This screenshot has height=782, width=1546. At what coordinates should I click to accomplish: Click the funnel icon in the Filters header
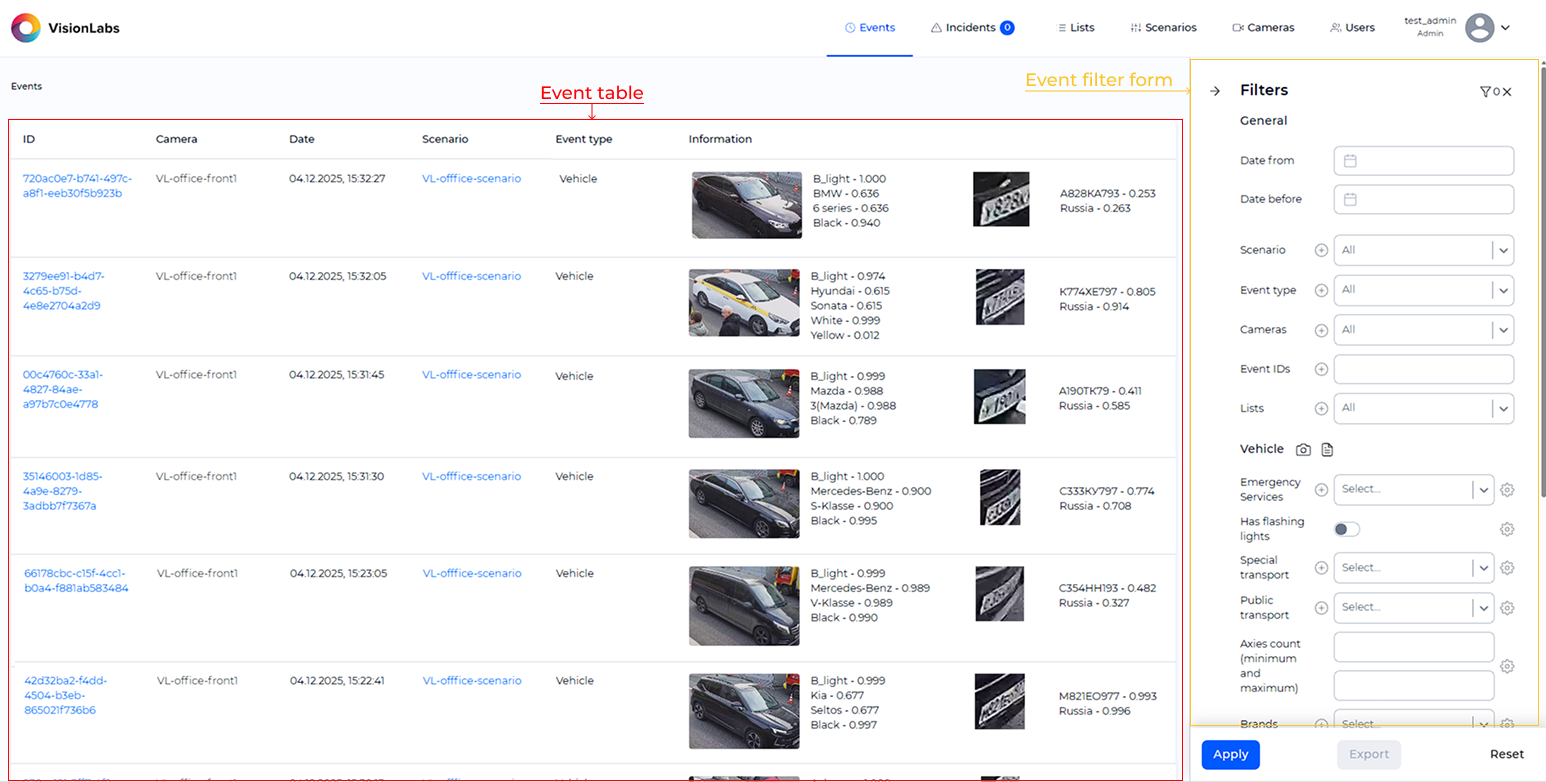[x=1485, y=91]
